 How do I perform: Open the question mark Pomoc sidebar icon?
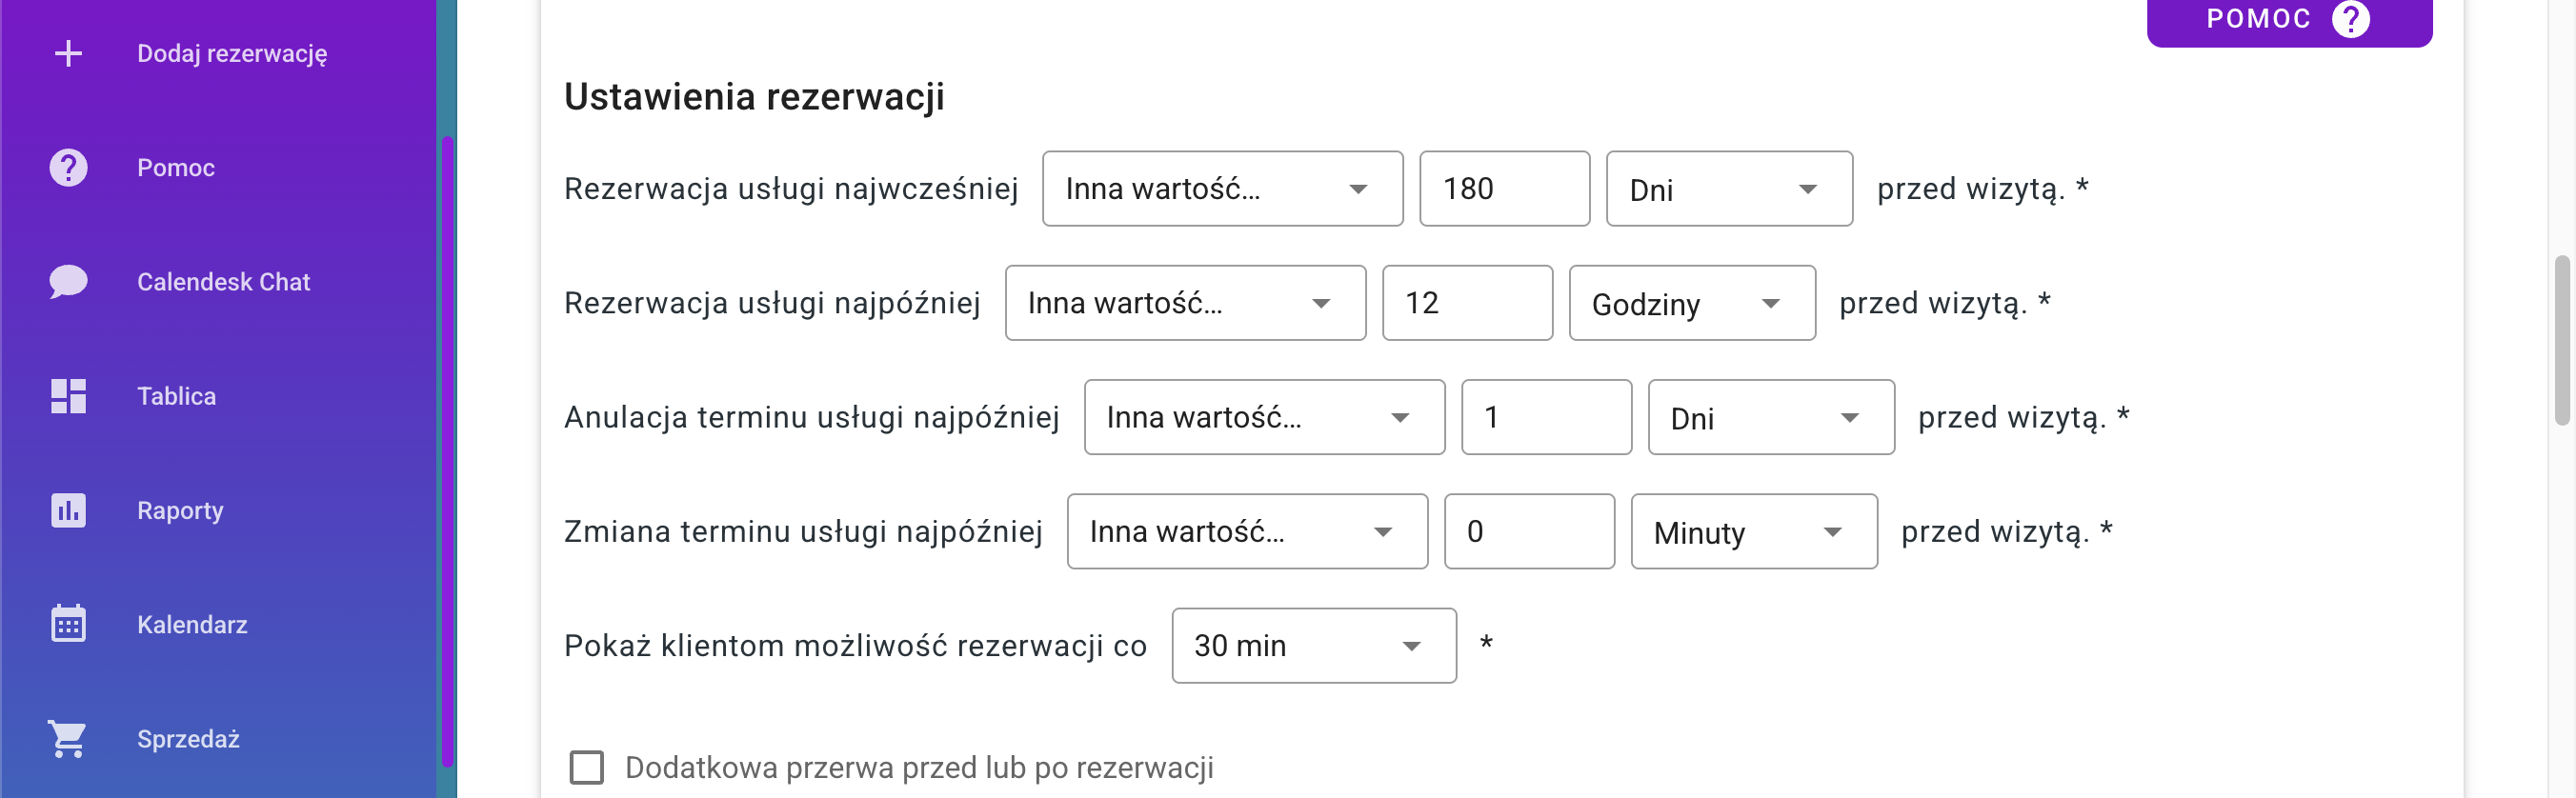68,167
